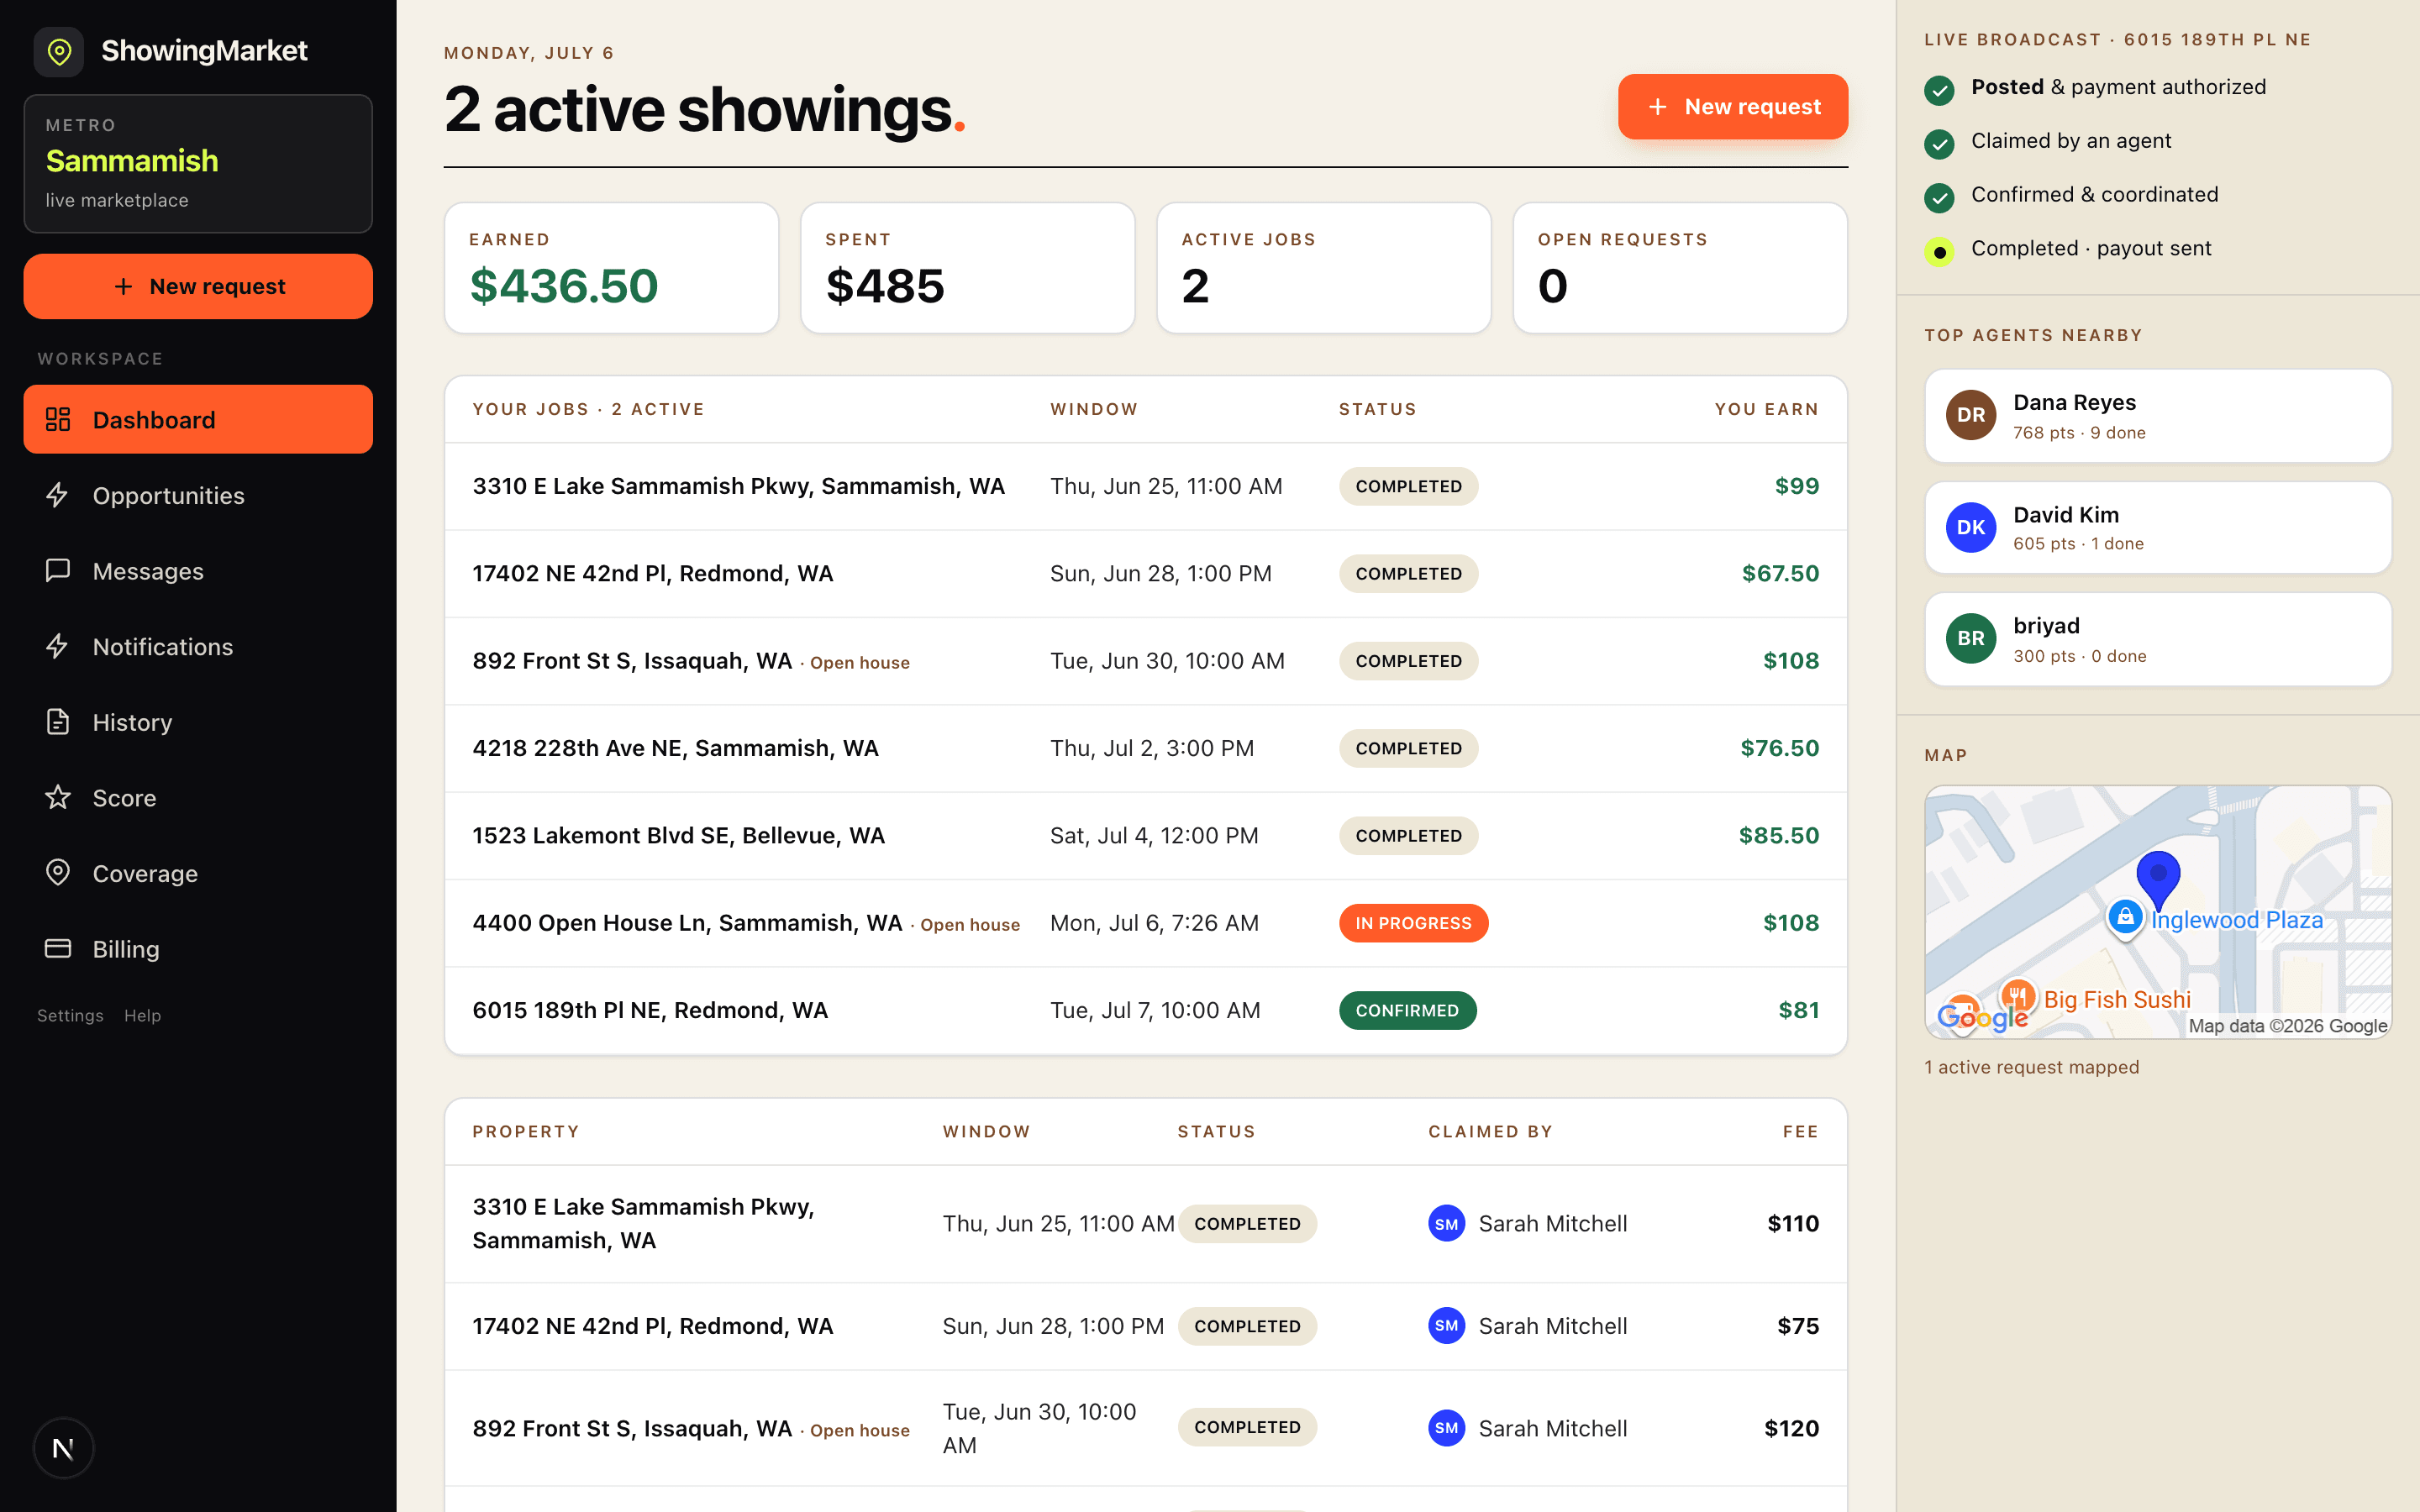Click the sidebar New request button
2420x1512 pixels.
[198, 286]
